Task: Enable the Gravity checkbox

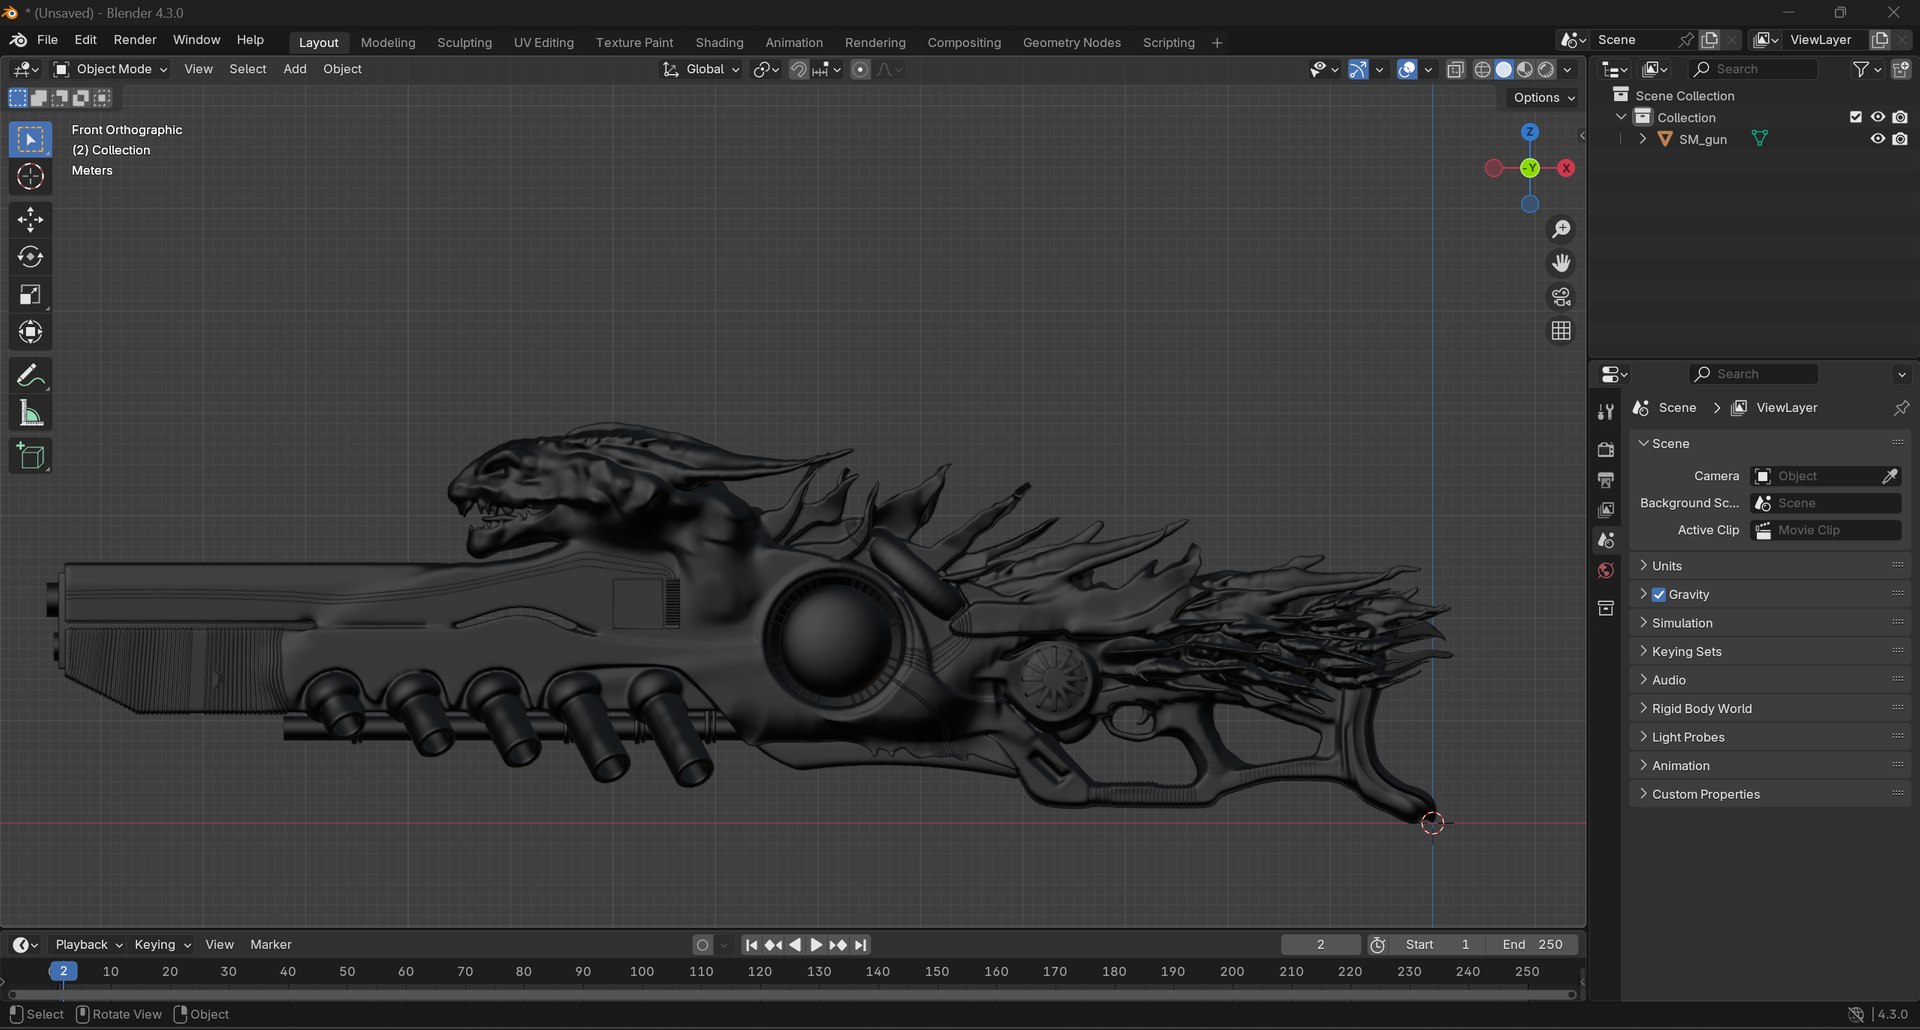Action: [x=1659, y=594]
